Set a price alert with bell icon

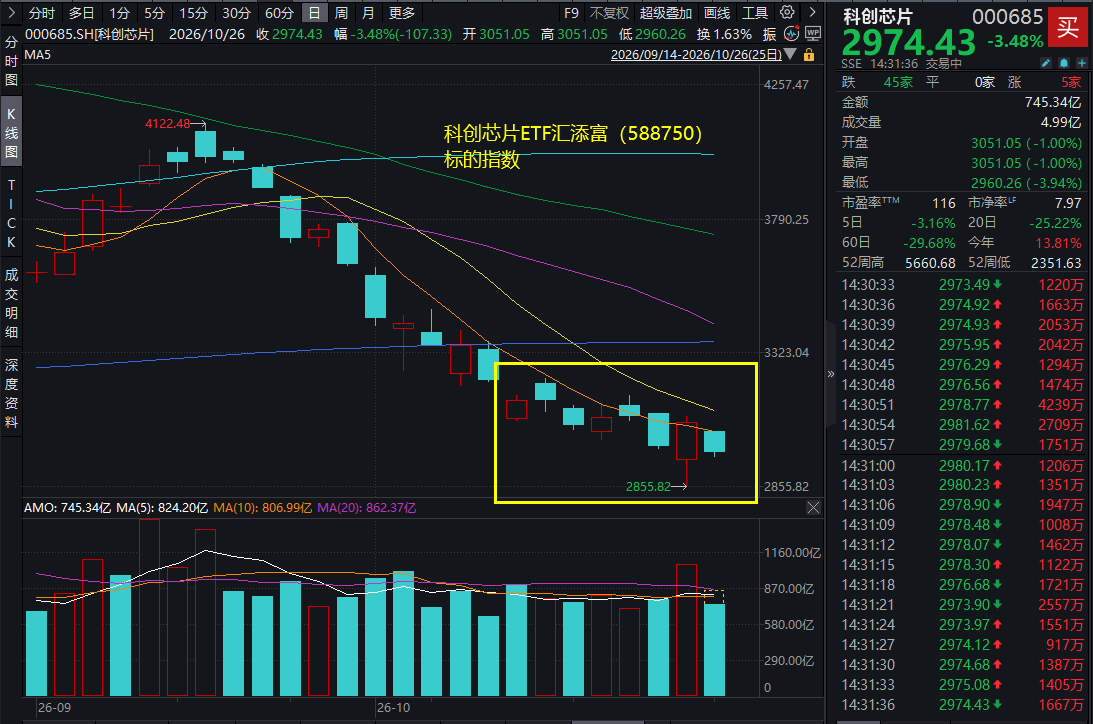[1064, 63]
